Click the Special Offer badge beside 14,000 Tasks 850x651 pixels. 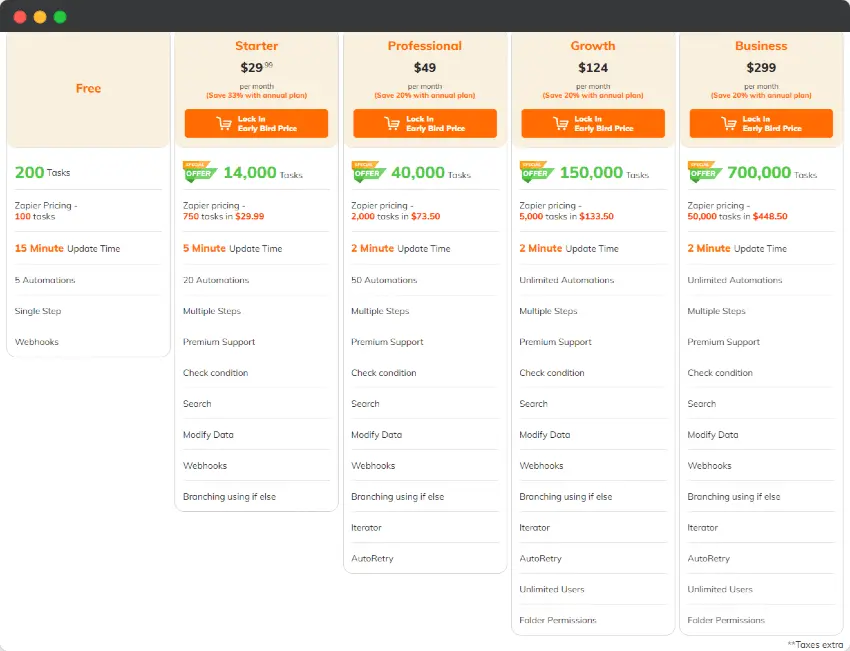coord(198,172)
